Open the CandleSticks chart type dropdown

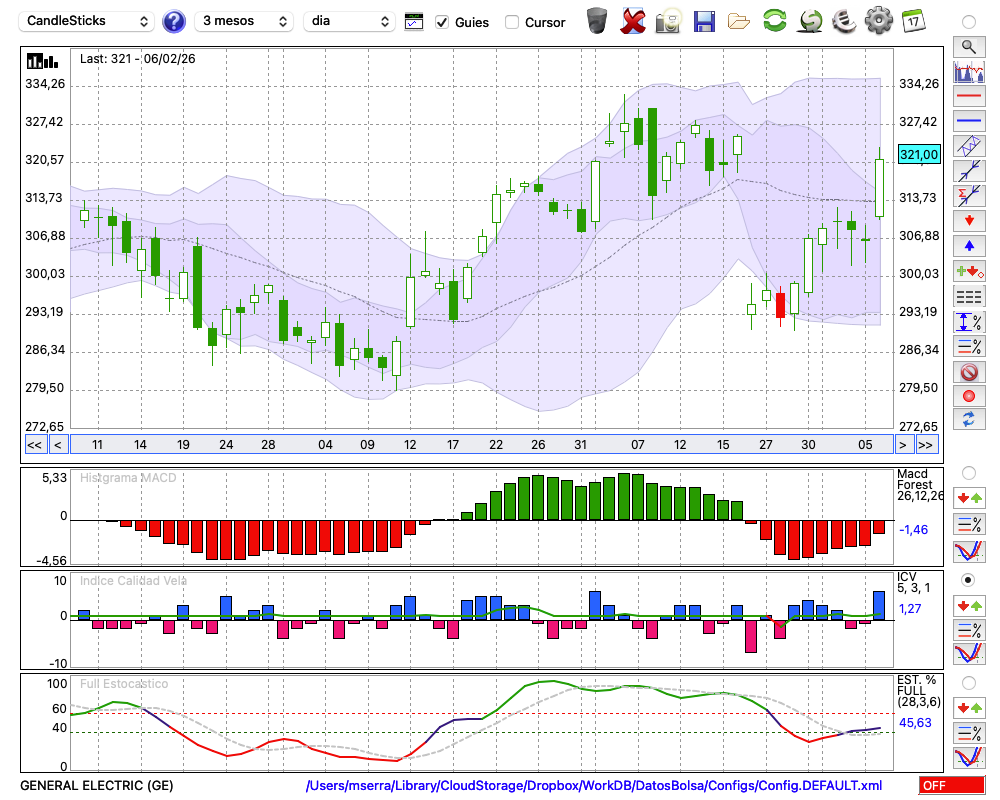pyautogui.click(x=88, y=21)
